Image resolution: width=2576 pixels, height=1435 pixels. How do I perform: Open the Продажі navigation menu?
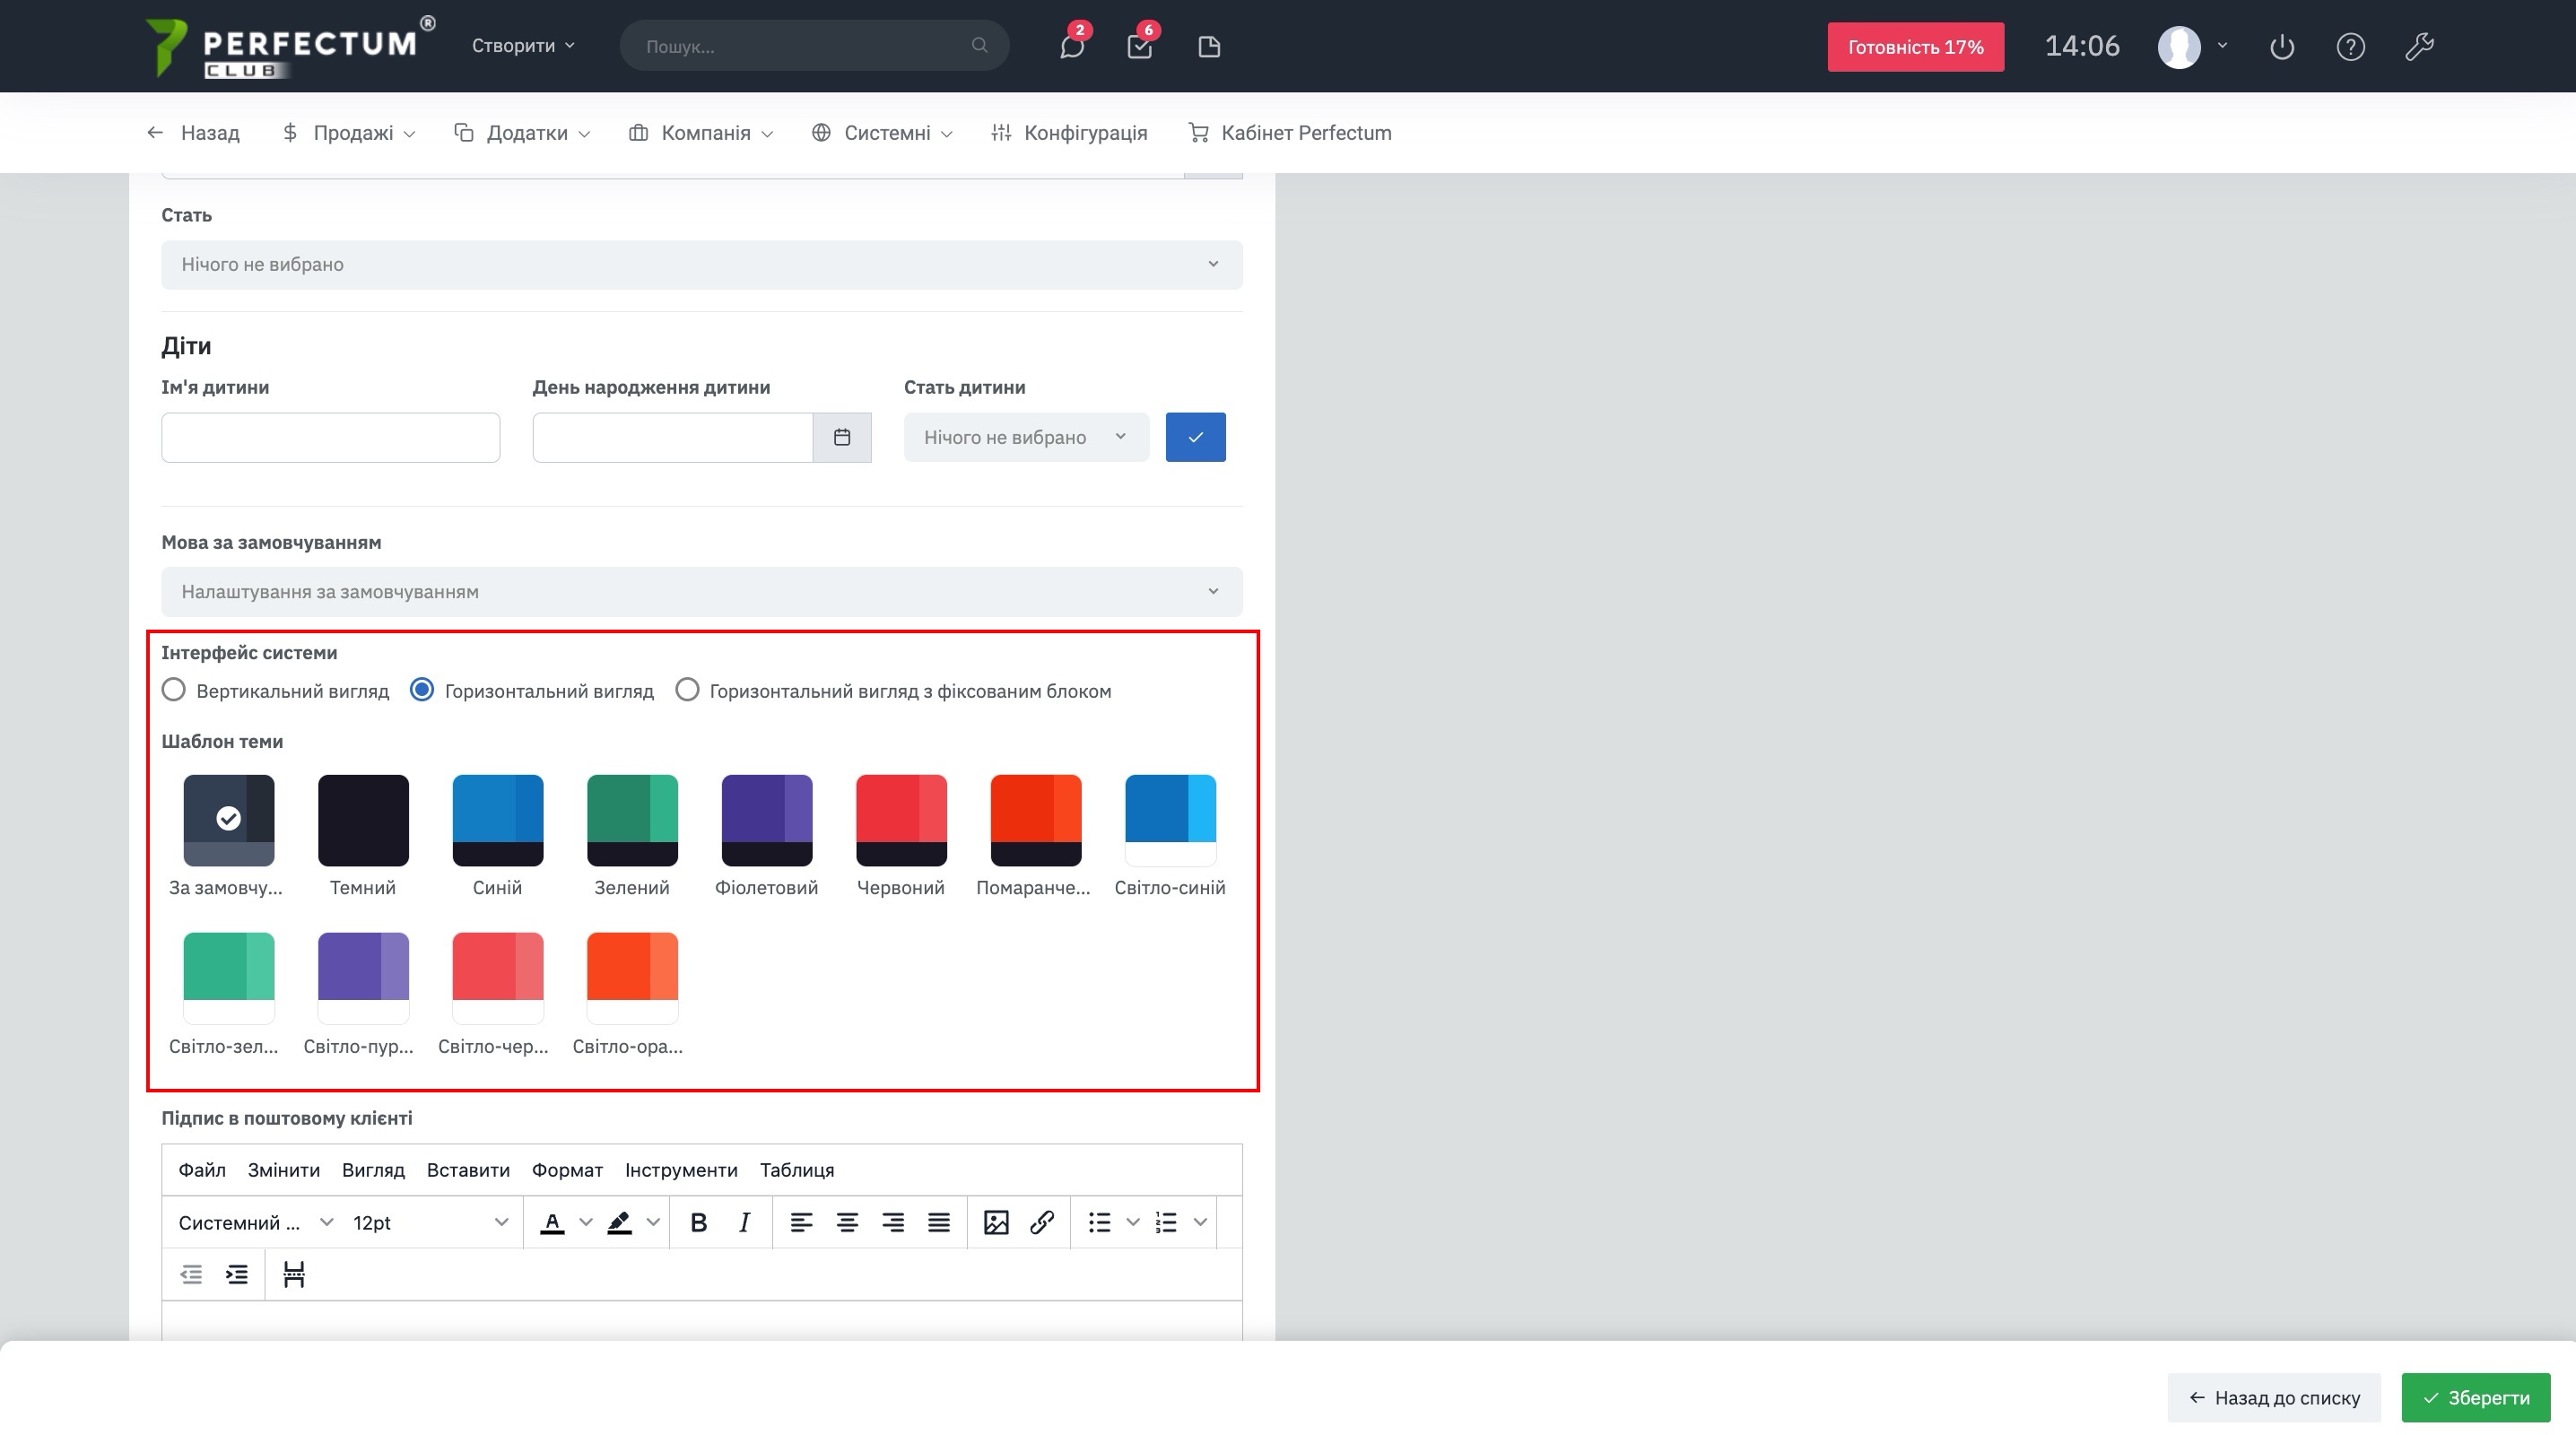click(348, 133)
